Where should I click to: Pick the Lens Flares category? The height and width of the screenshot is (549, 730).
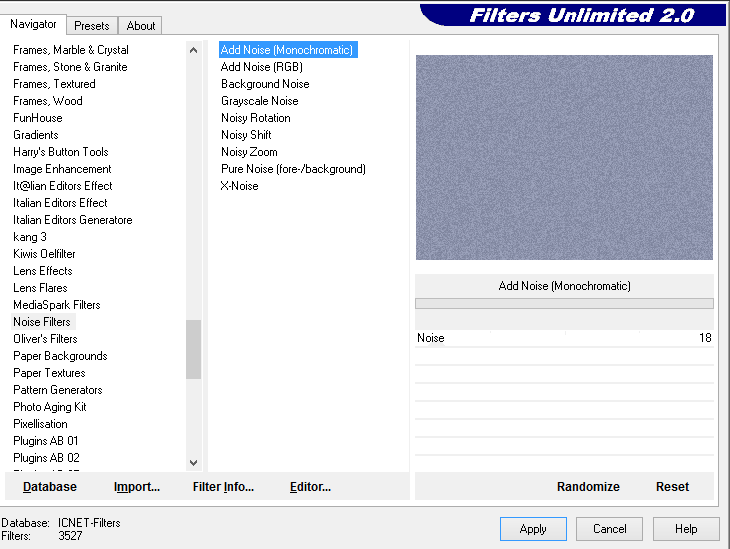[40, 288]
